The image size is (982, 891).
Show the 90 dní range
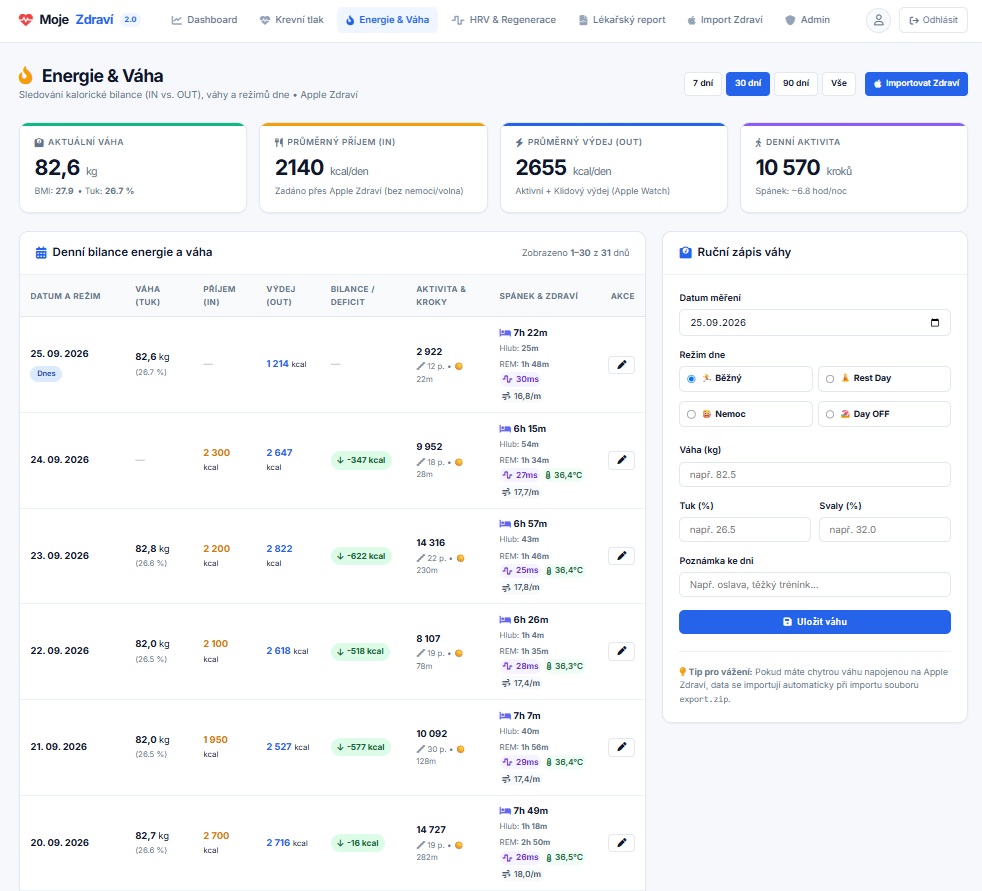click(796, 83)
